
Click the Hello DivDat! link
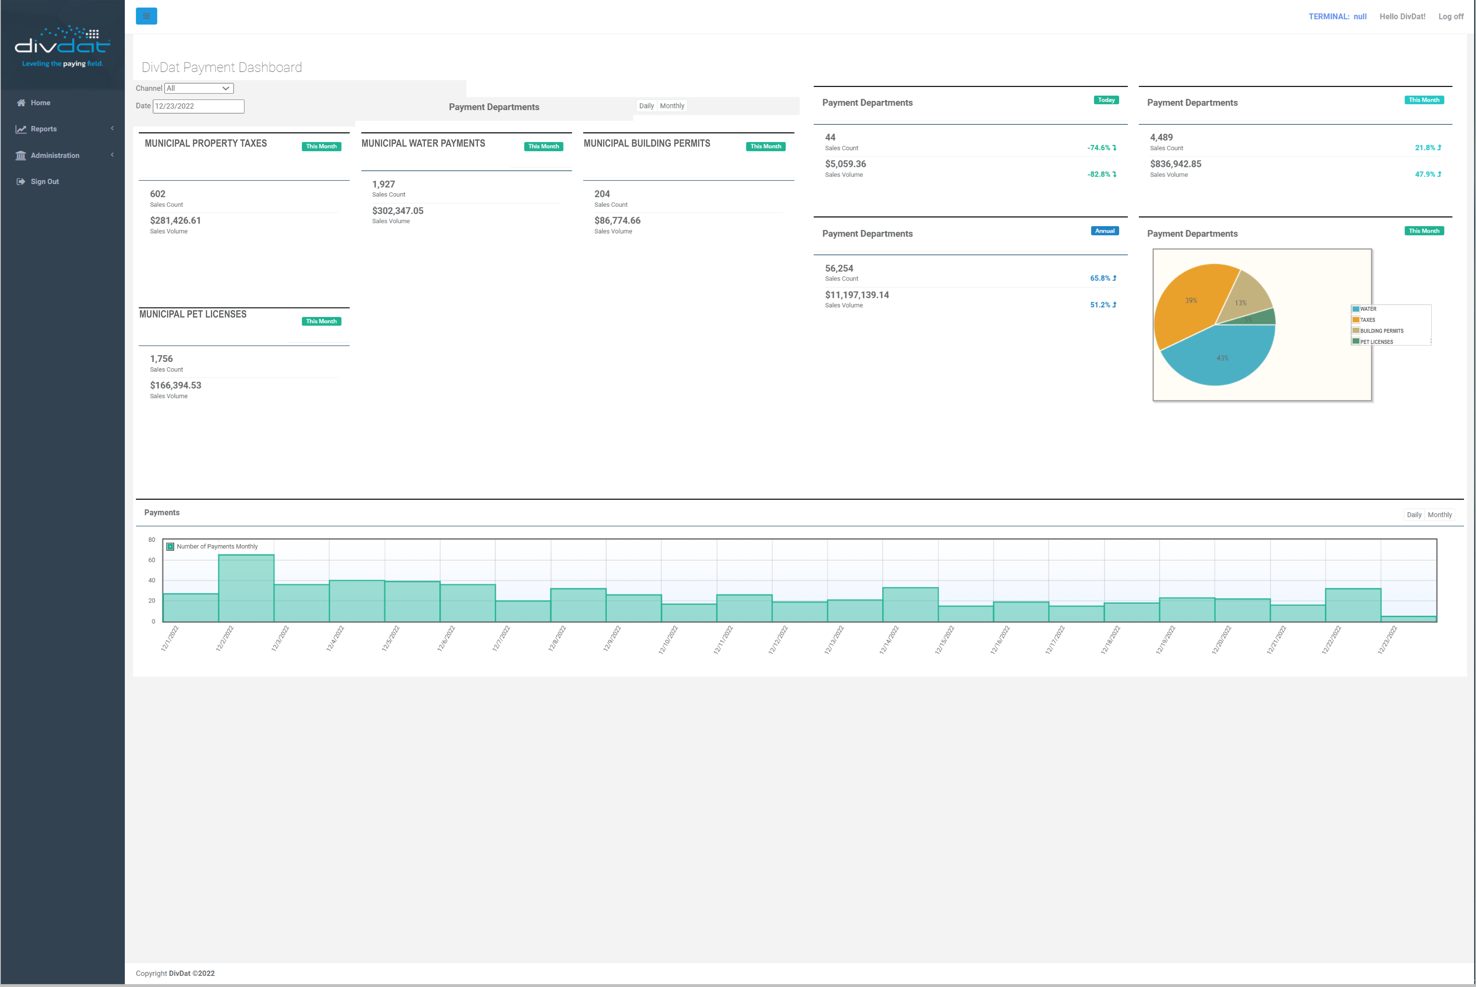1402,17
